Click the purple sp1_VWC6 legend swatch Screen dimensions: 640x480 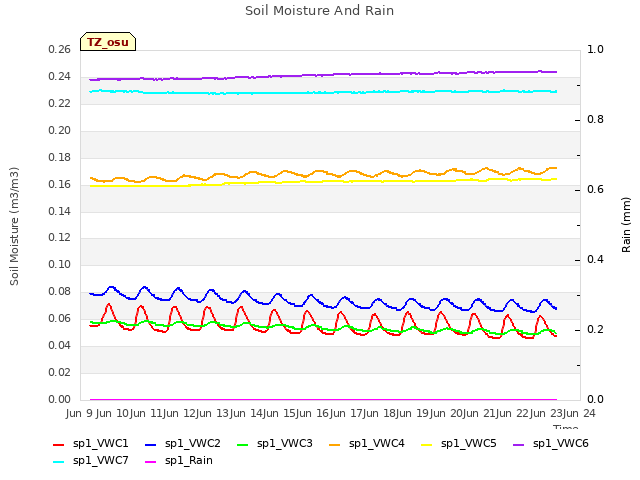pos(519,445)
